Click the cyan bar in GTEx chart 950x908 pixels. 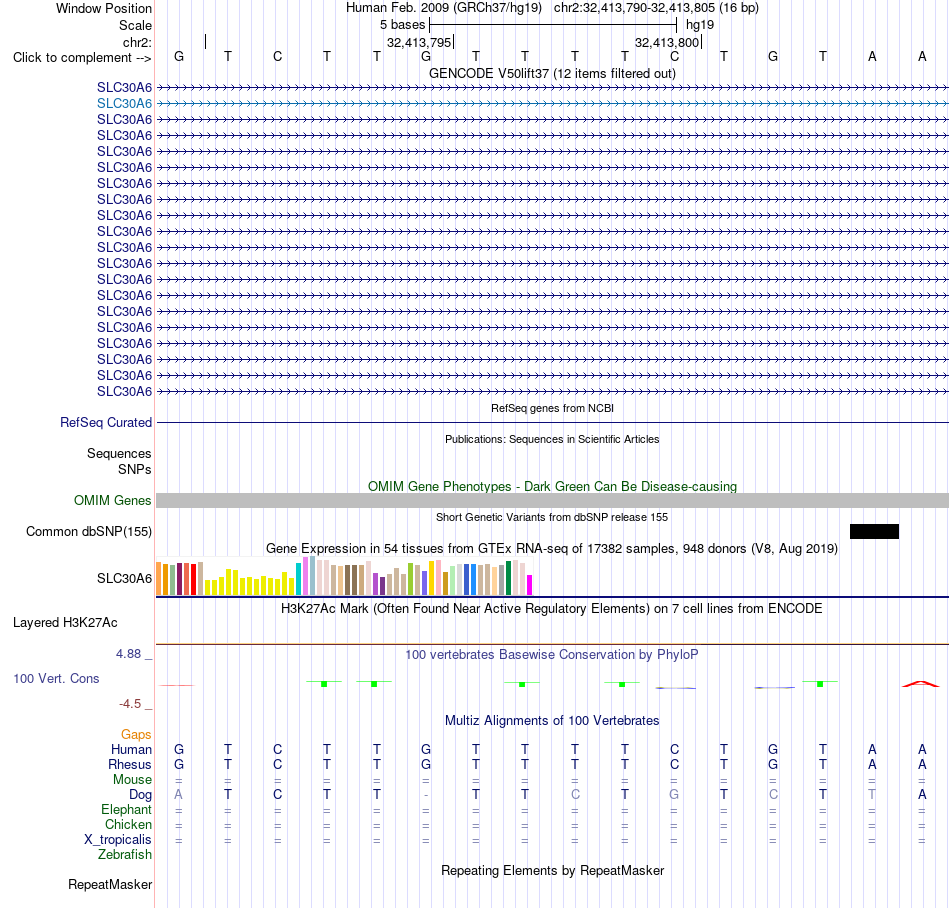pos(299,579)
